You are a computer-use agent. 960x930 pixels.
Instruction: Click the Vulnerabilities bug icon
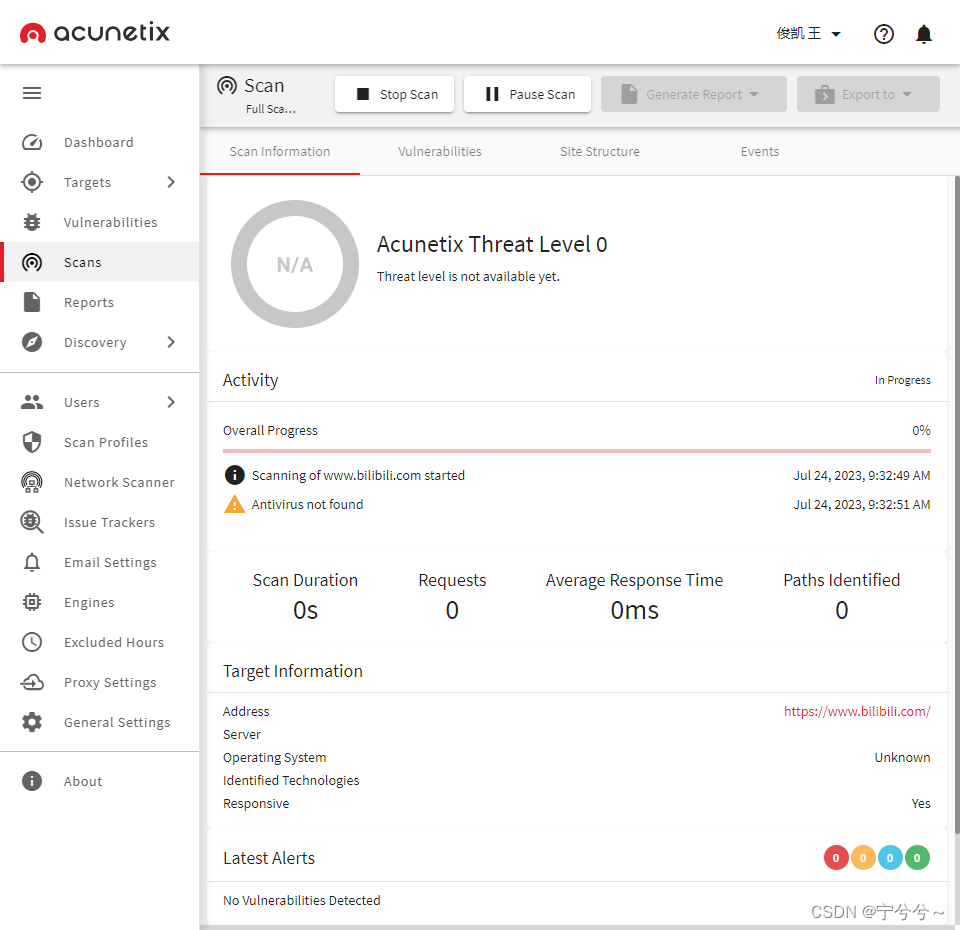click(32, 222)
